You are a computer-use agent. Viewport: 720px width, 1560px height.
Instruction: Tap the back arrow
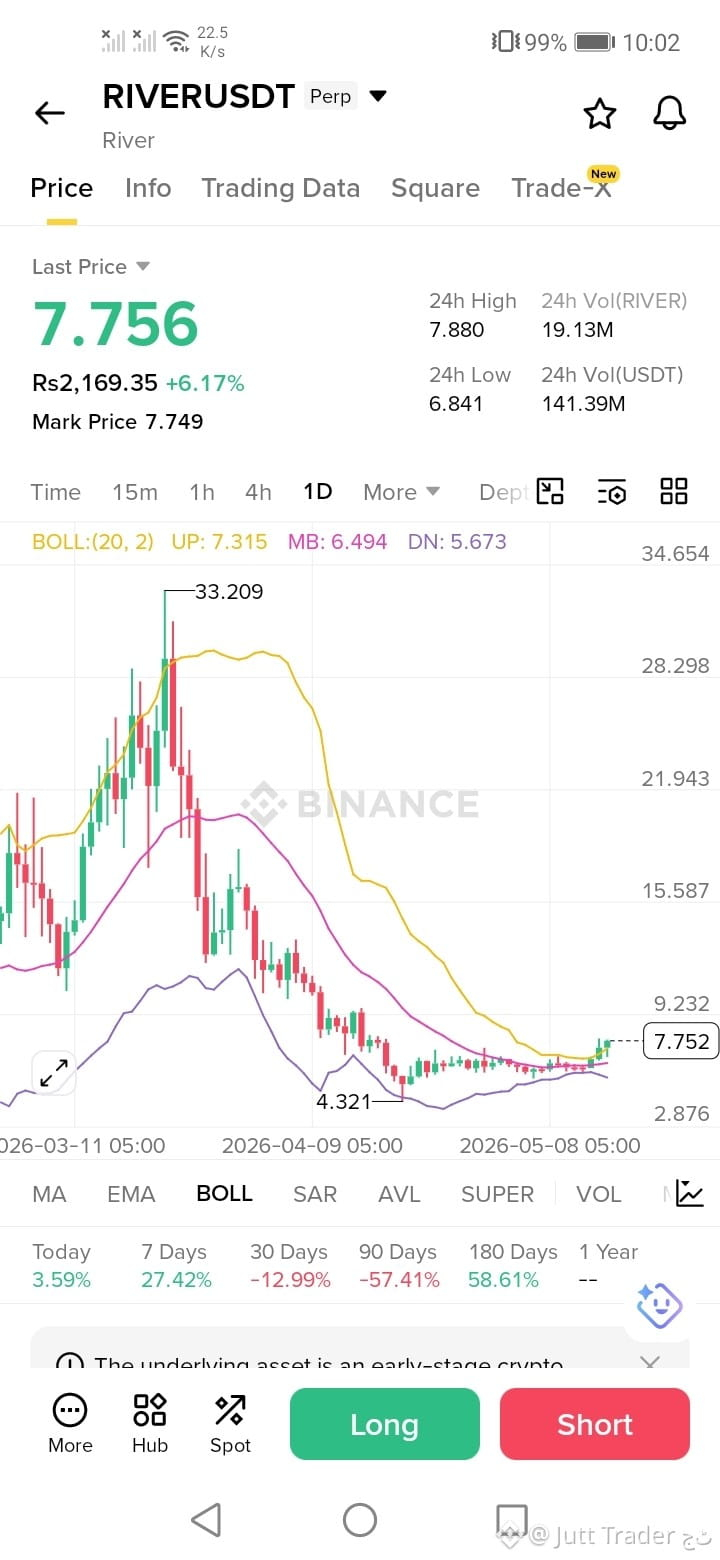(x=49, y=113)
